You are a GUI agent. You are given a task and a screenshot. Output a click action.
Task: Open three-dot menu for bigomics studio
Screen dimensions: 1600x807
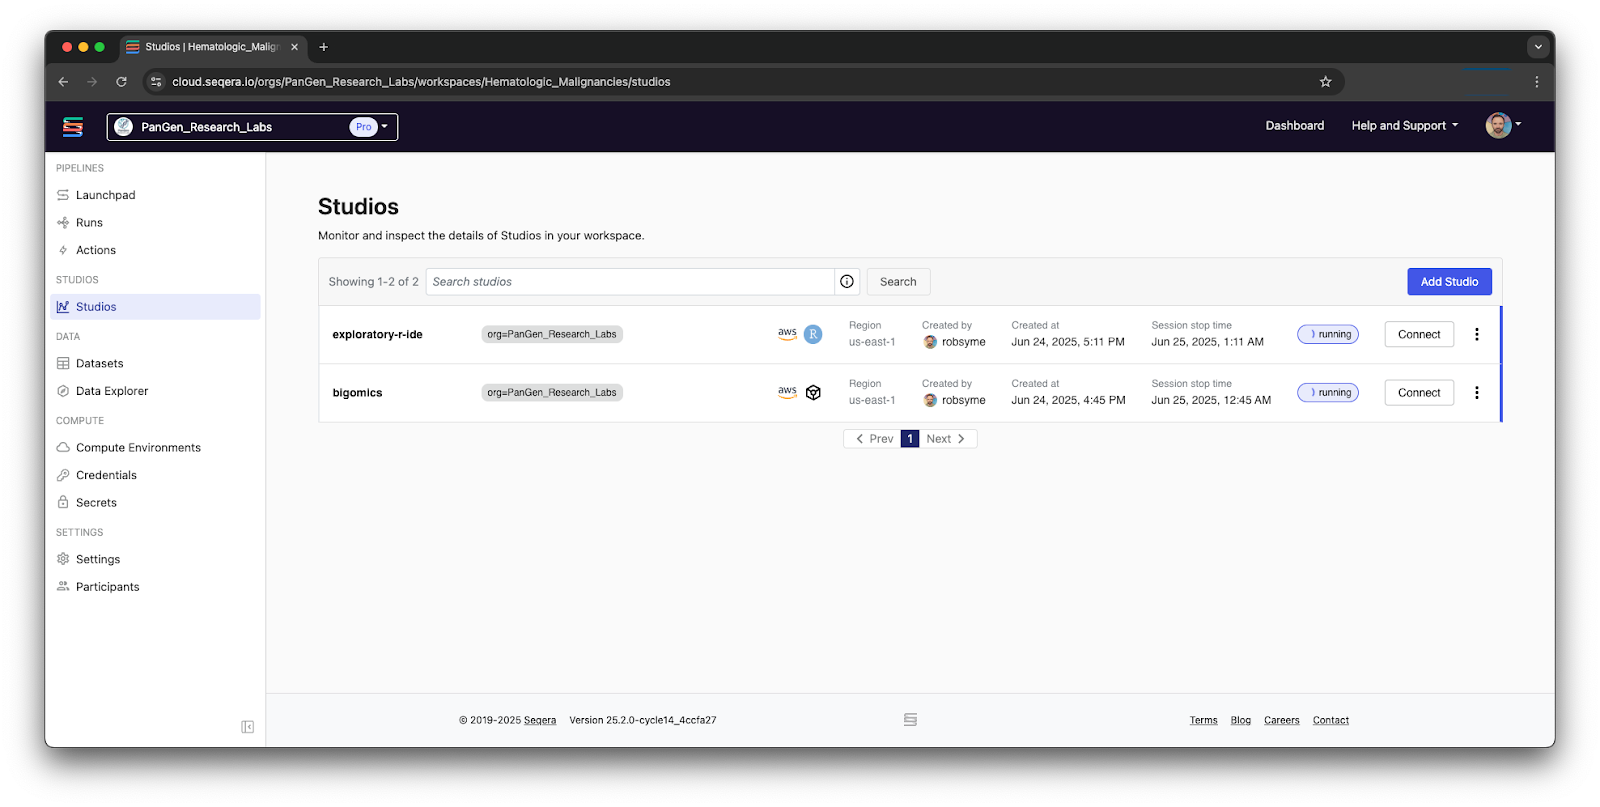(x=1477, y=393)
